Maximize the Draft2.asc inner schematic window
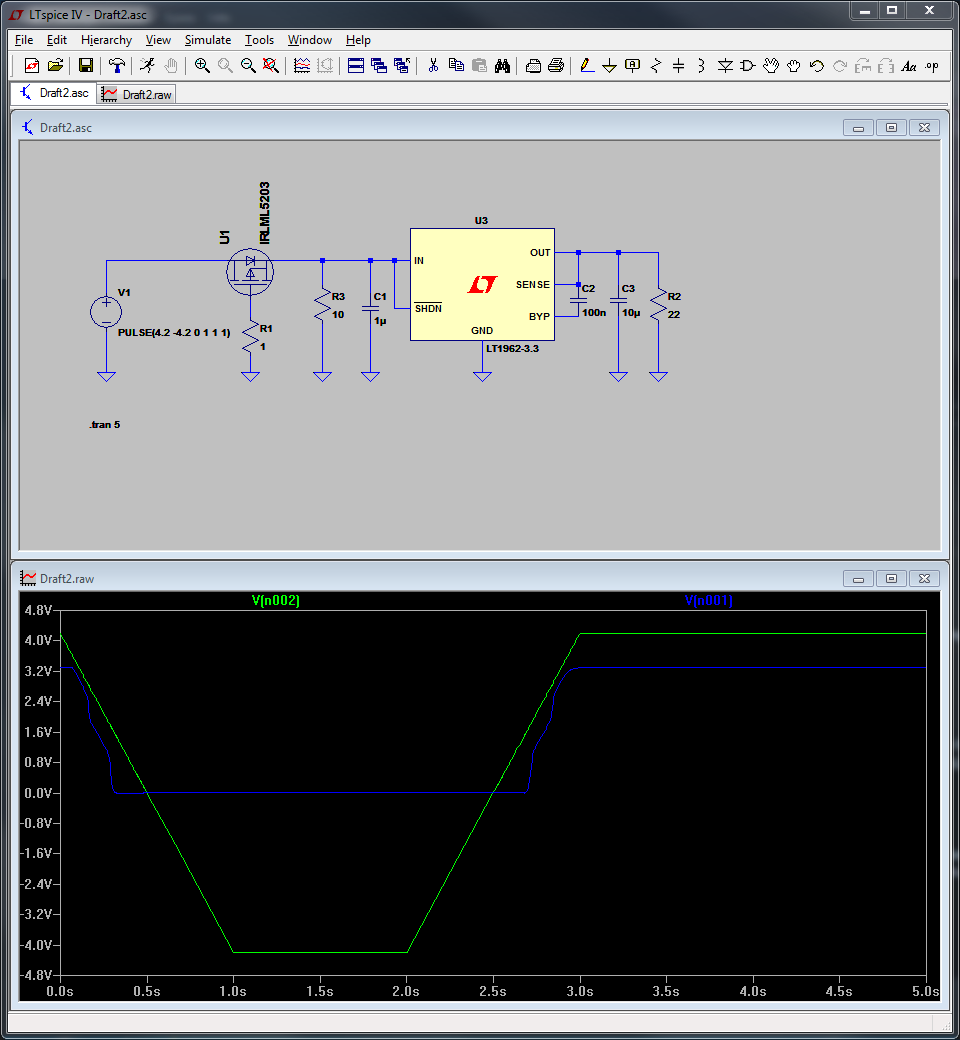Screen dimensions: 960x1040 pyautogui.click(x=891, y=127)
